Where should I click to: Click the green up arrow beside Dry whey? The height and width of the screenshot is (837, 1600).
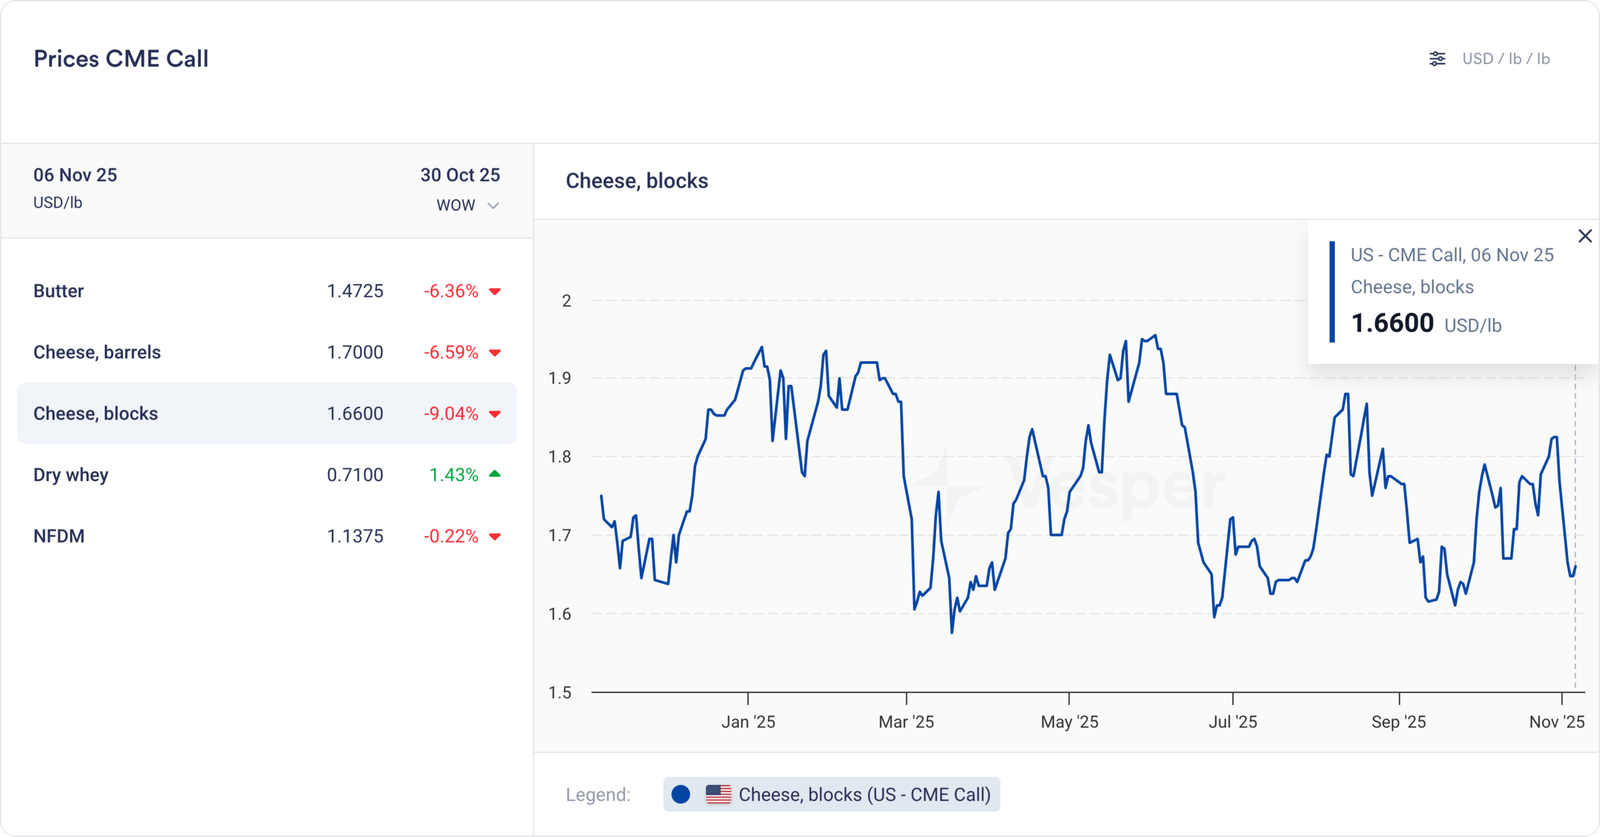[494, 474]
